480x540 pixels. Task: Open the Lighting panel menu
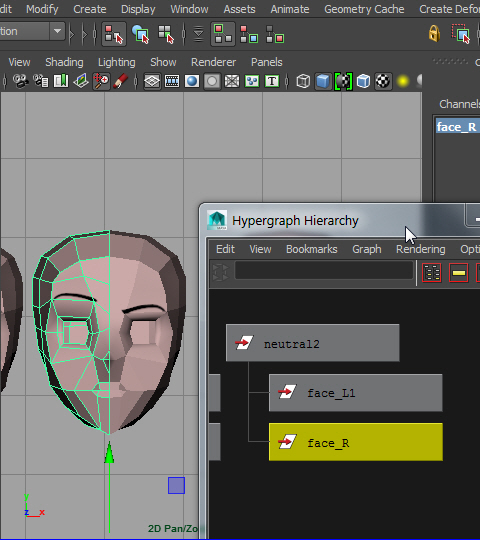(117, 62)
